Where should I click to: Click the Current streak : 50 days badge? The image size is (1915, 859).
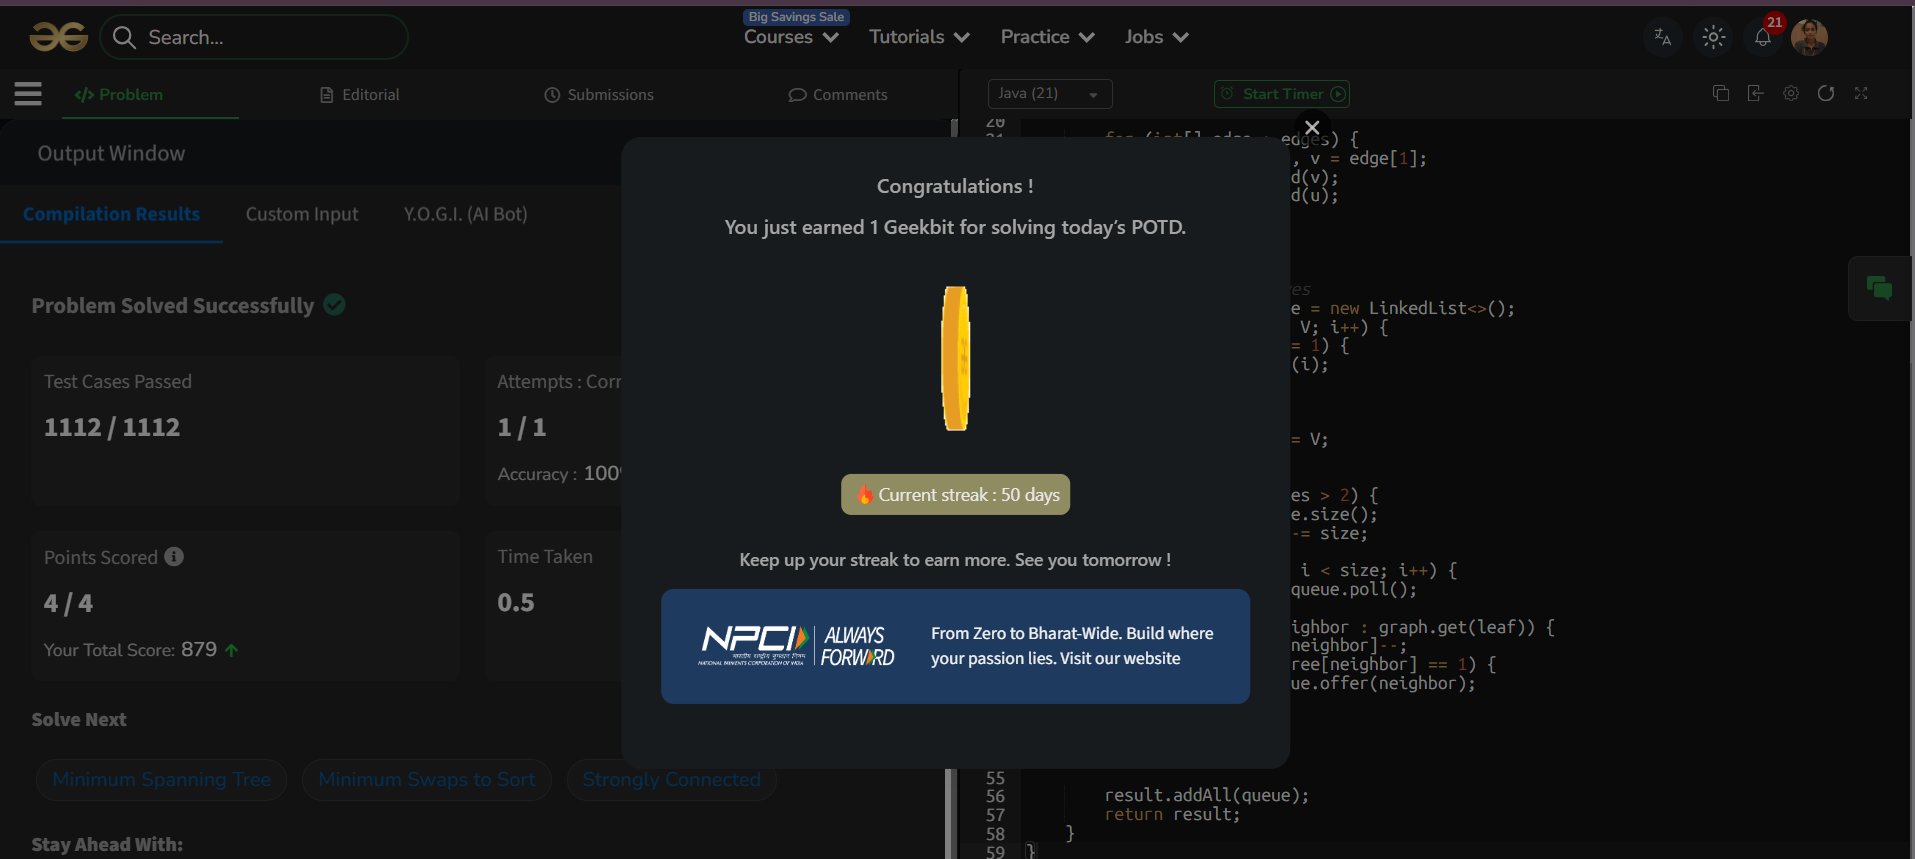[x=955, y=495]
